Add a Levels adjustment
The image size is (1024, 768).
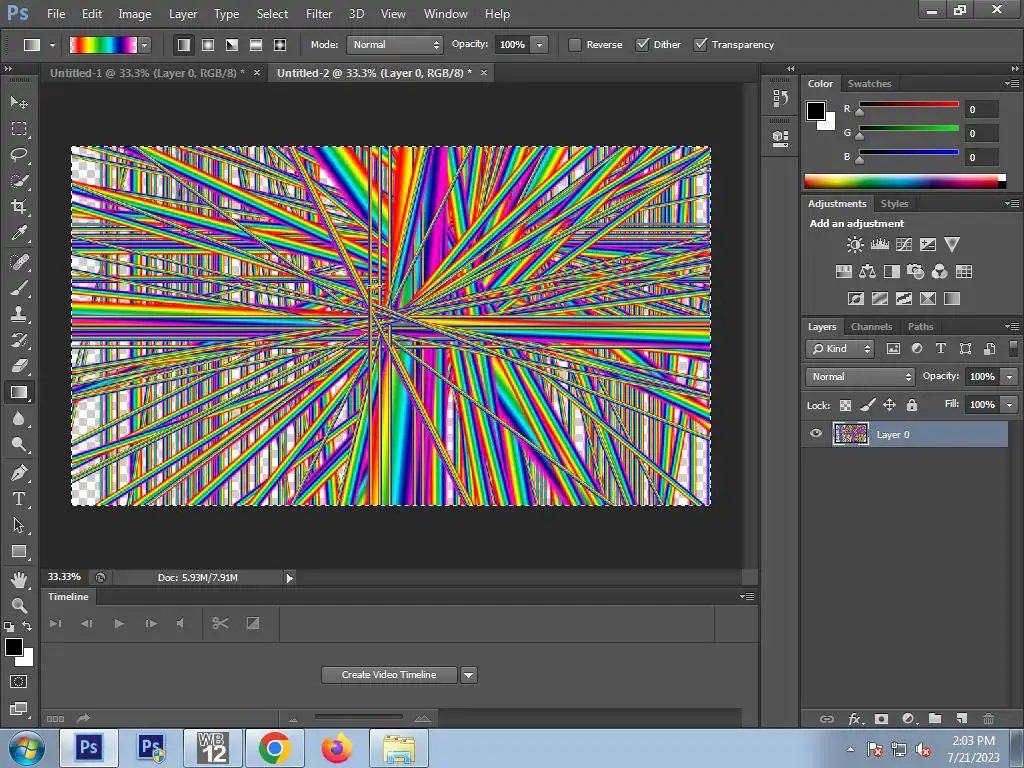(x=879, y=245)
